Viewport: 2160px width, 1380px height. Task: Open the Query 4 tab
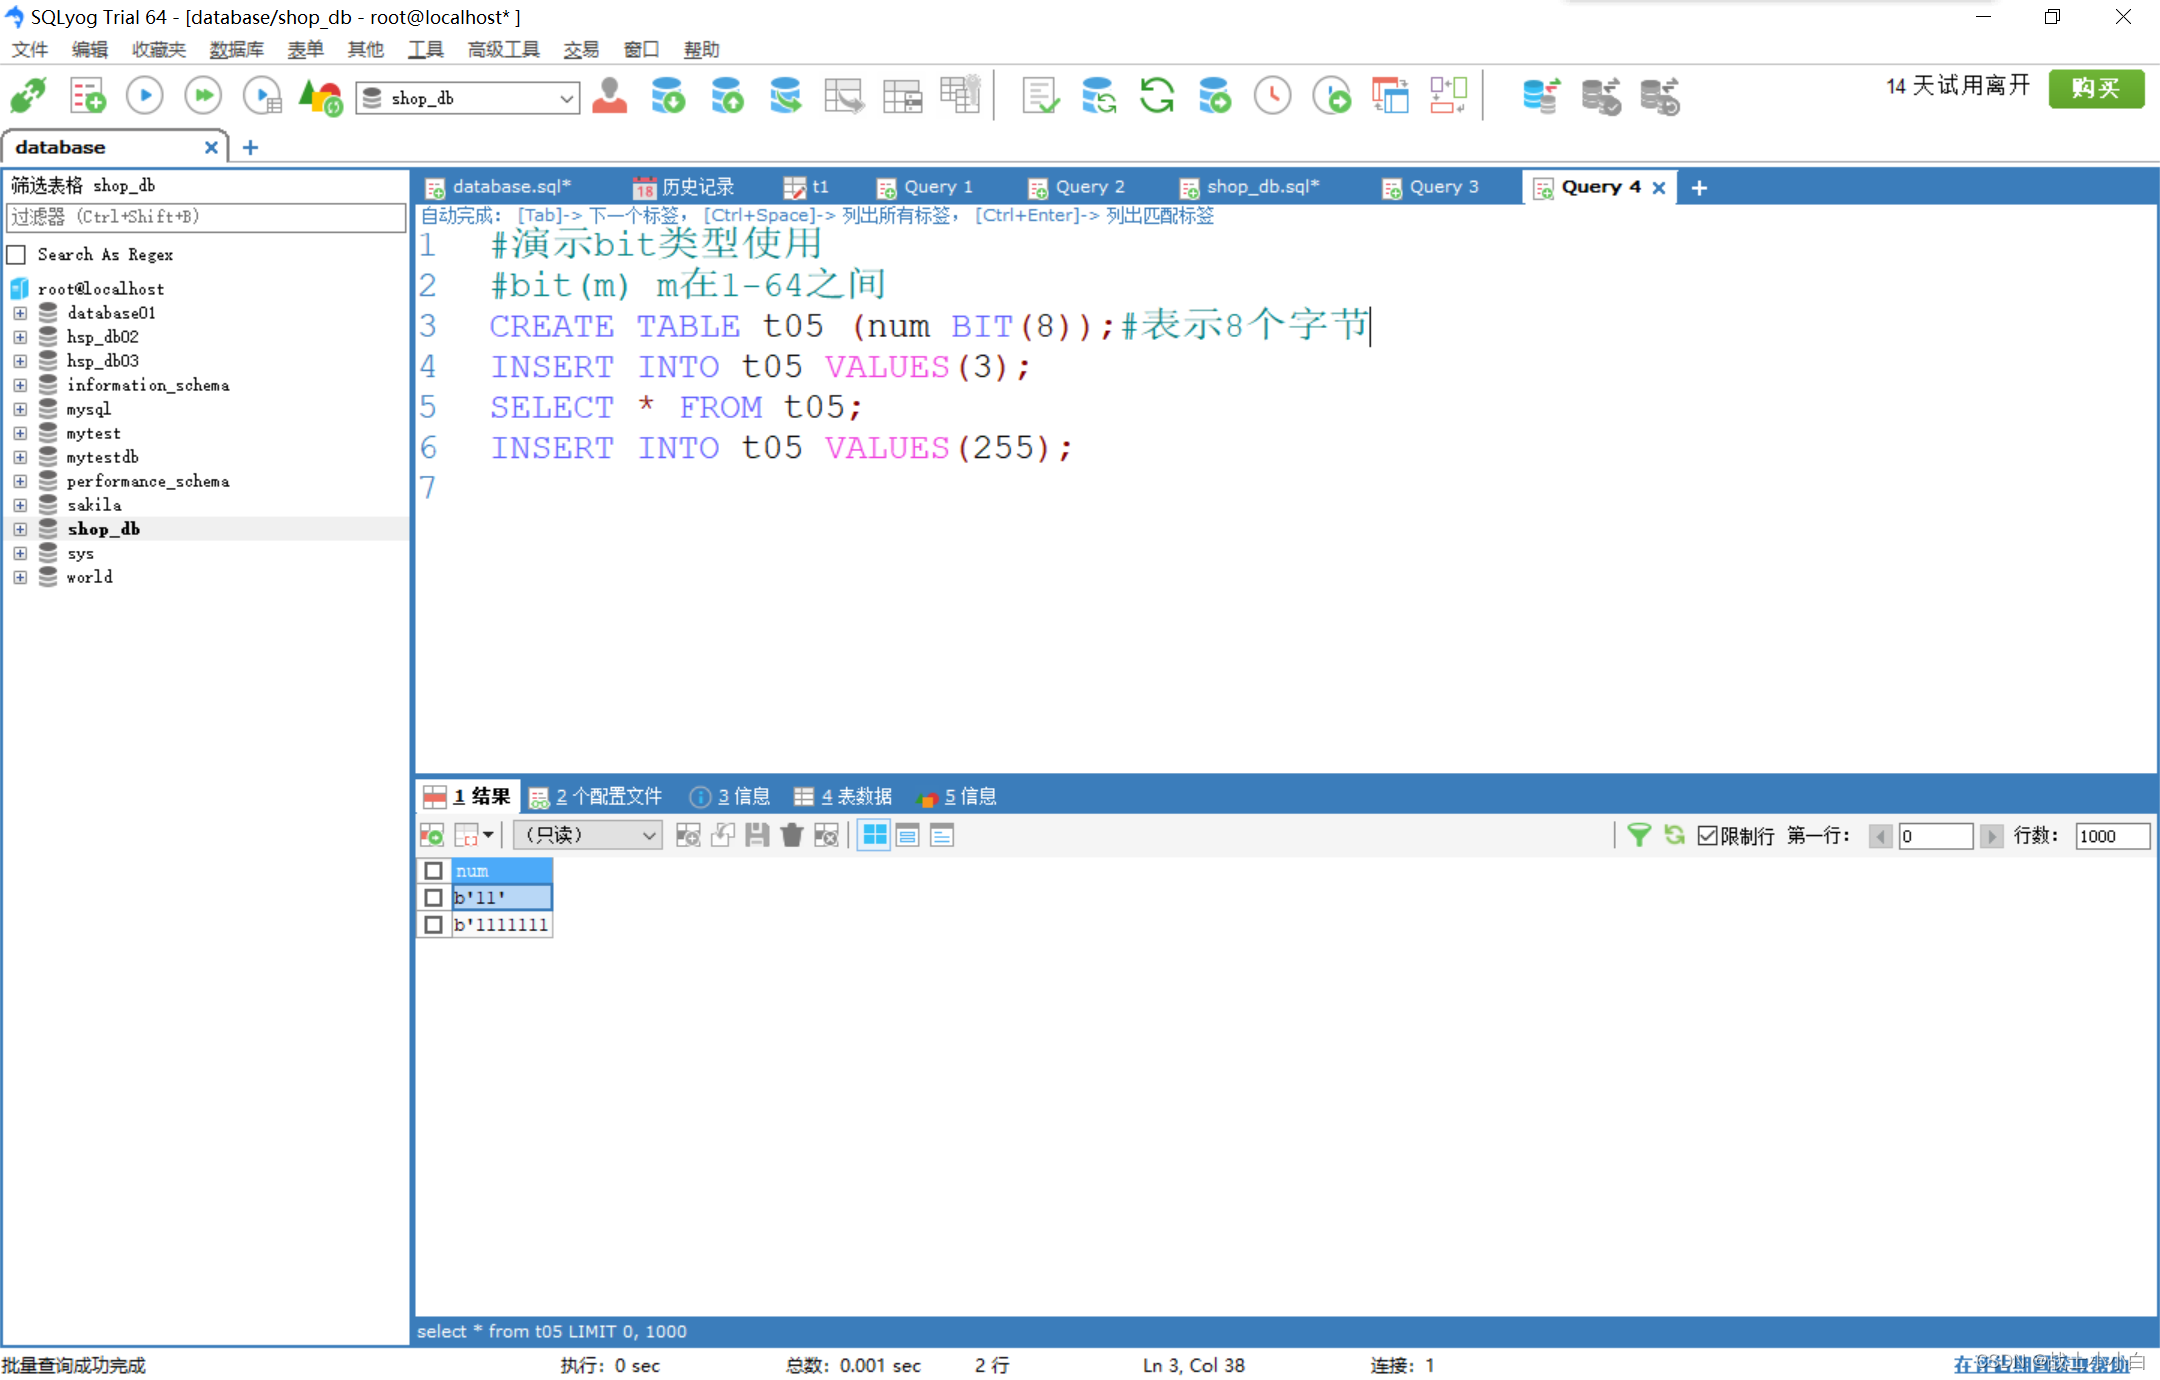[x=1596, y=187]
